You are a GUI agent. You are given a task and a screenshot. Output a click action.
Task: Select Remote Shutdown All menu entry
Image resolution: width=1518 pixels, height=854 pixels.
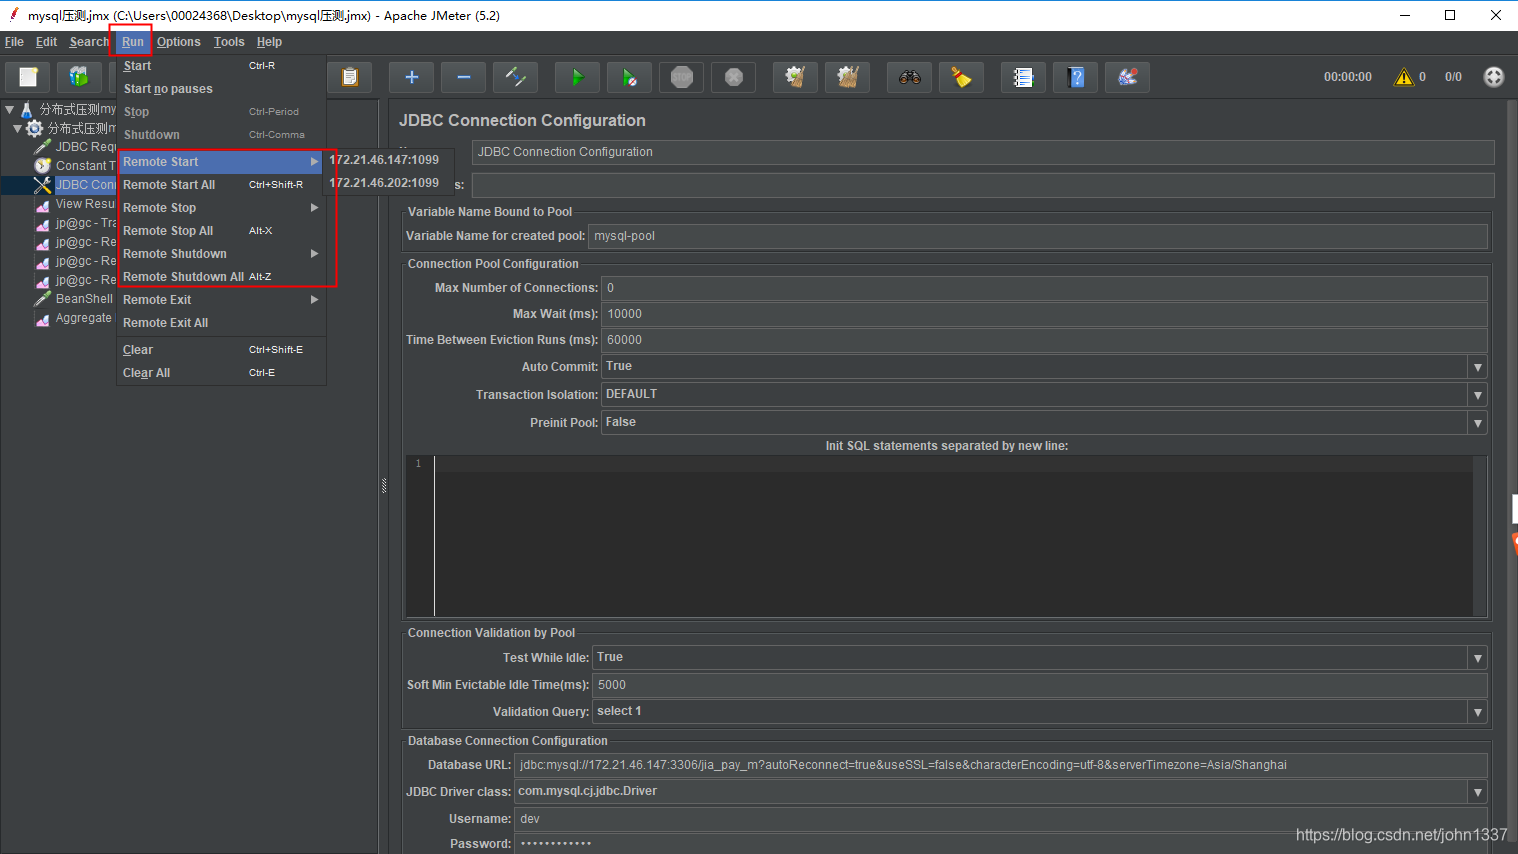click(221, 277)
